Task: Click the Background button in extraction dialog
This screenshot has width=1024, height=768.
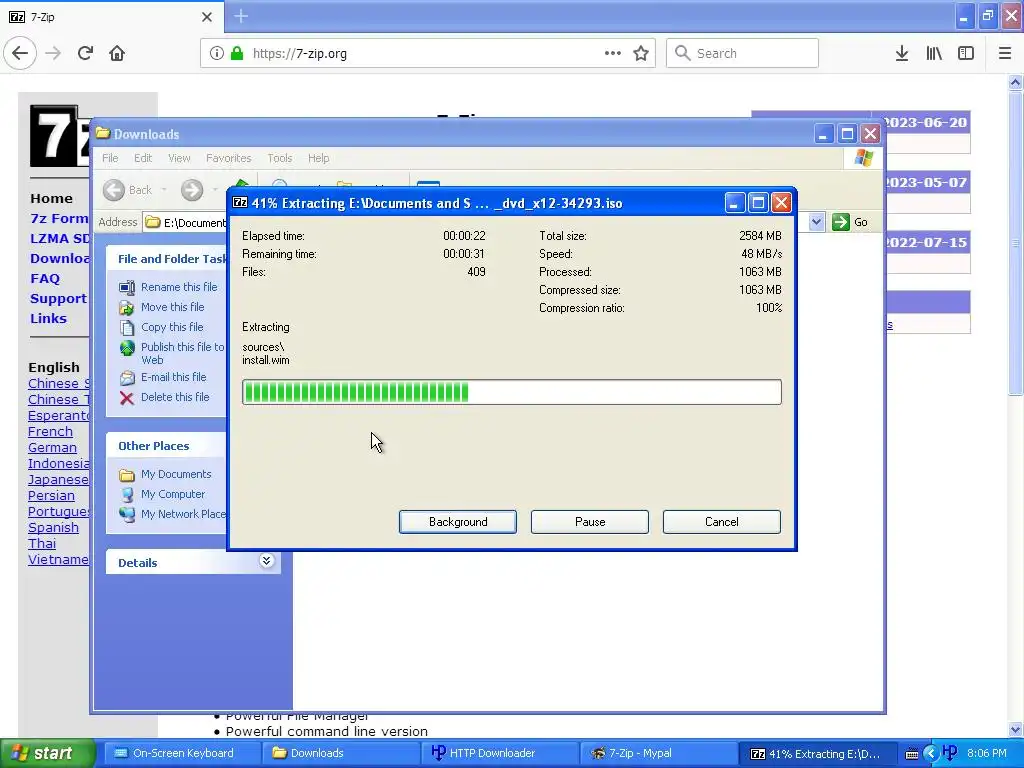Action: click(x=458, y=522)
